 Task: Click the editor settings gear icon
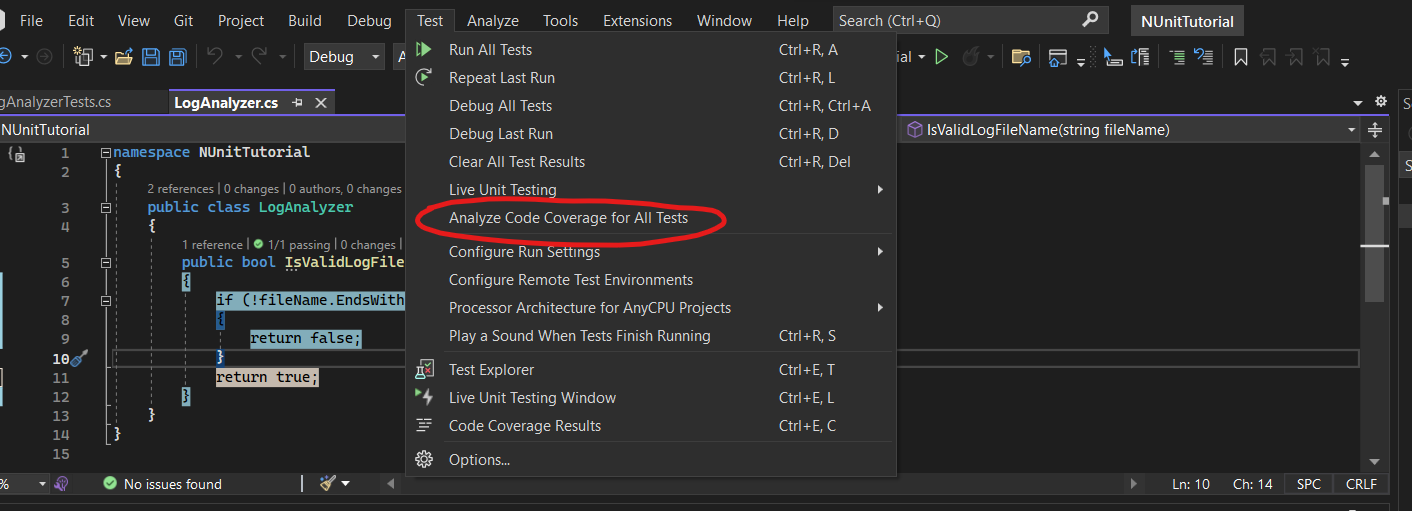pos(1381,102)
